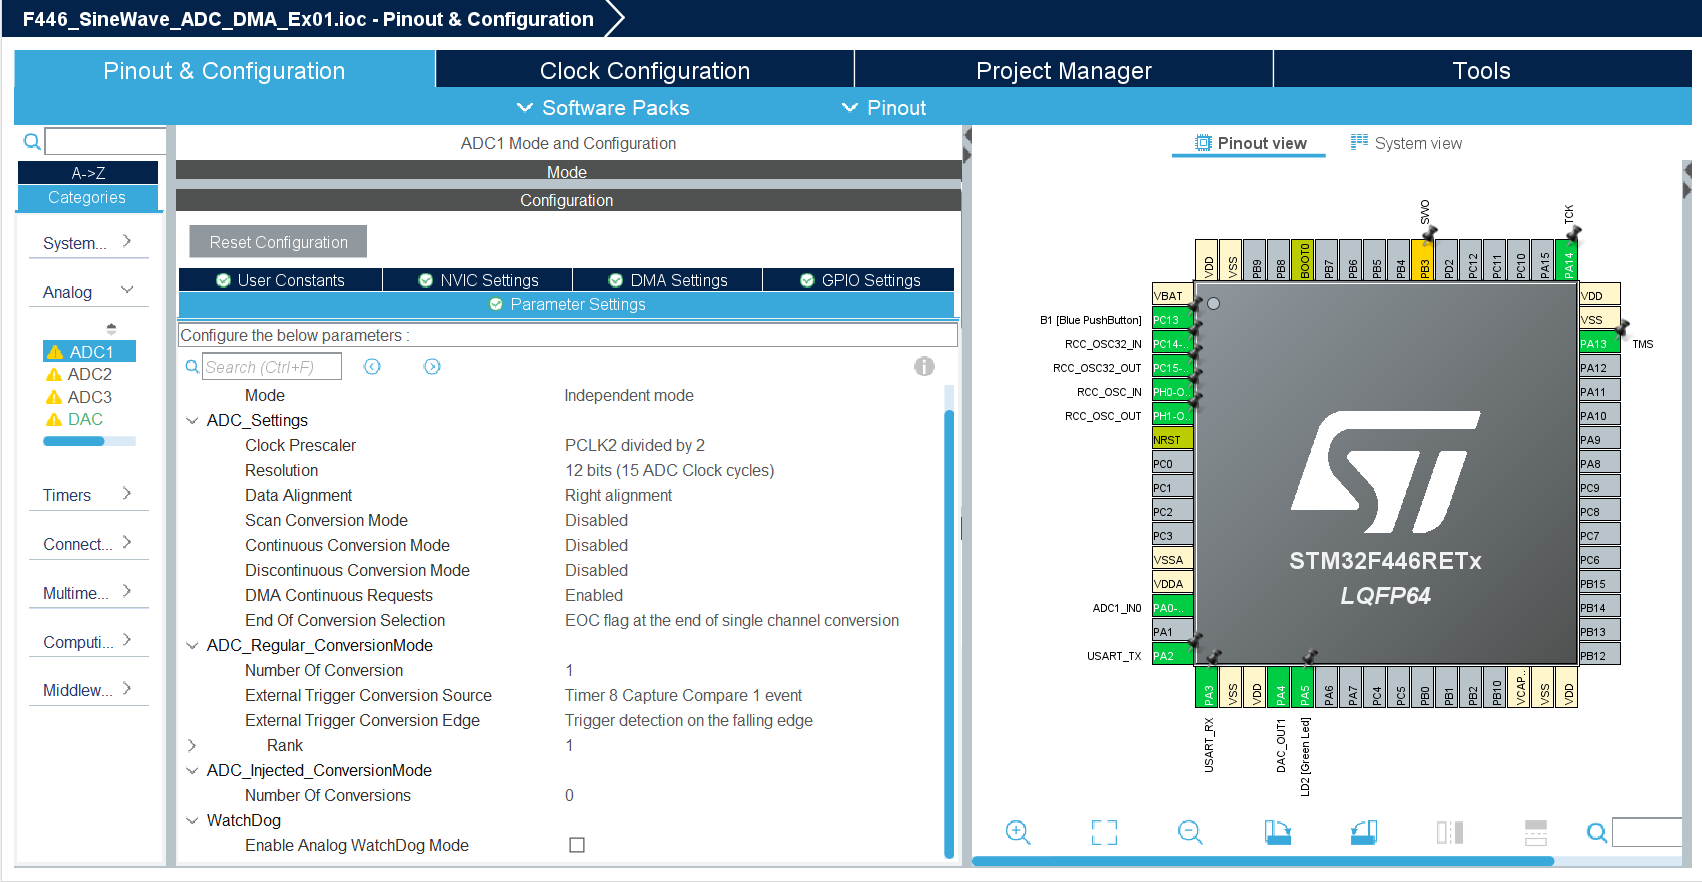Viewport: 1702px width, 882px height.
Task: Click the categories search magnifier icon
Action: click(x=32, y=142)
